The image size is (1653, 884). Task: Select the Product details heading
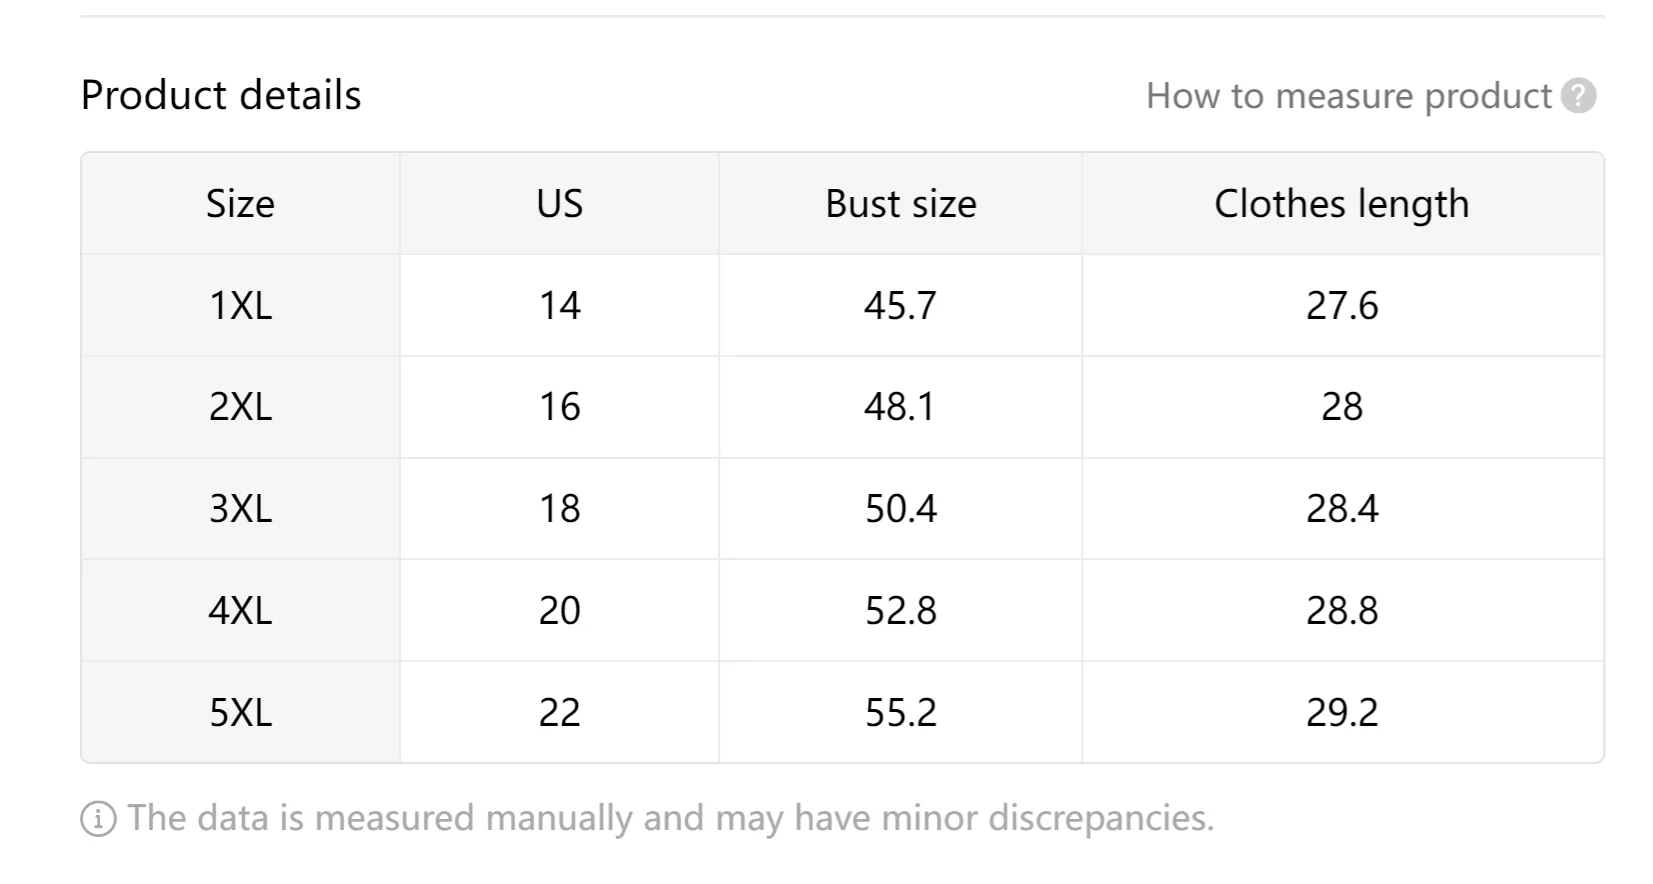click(221, 95)
